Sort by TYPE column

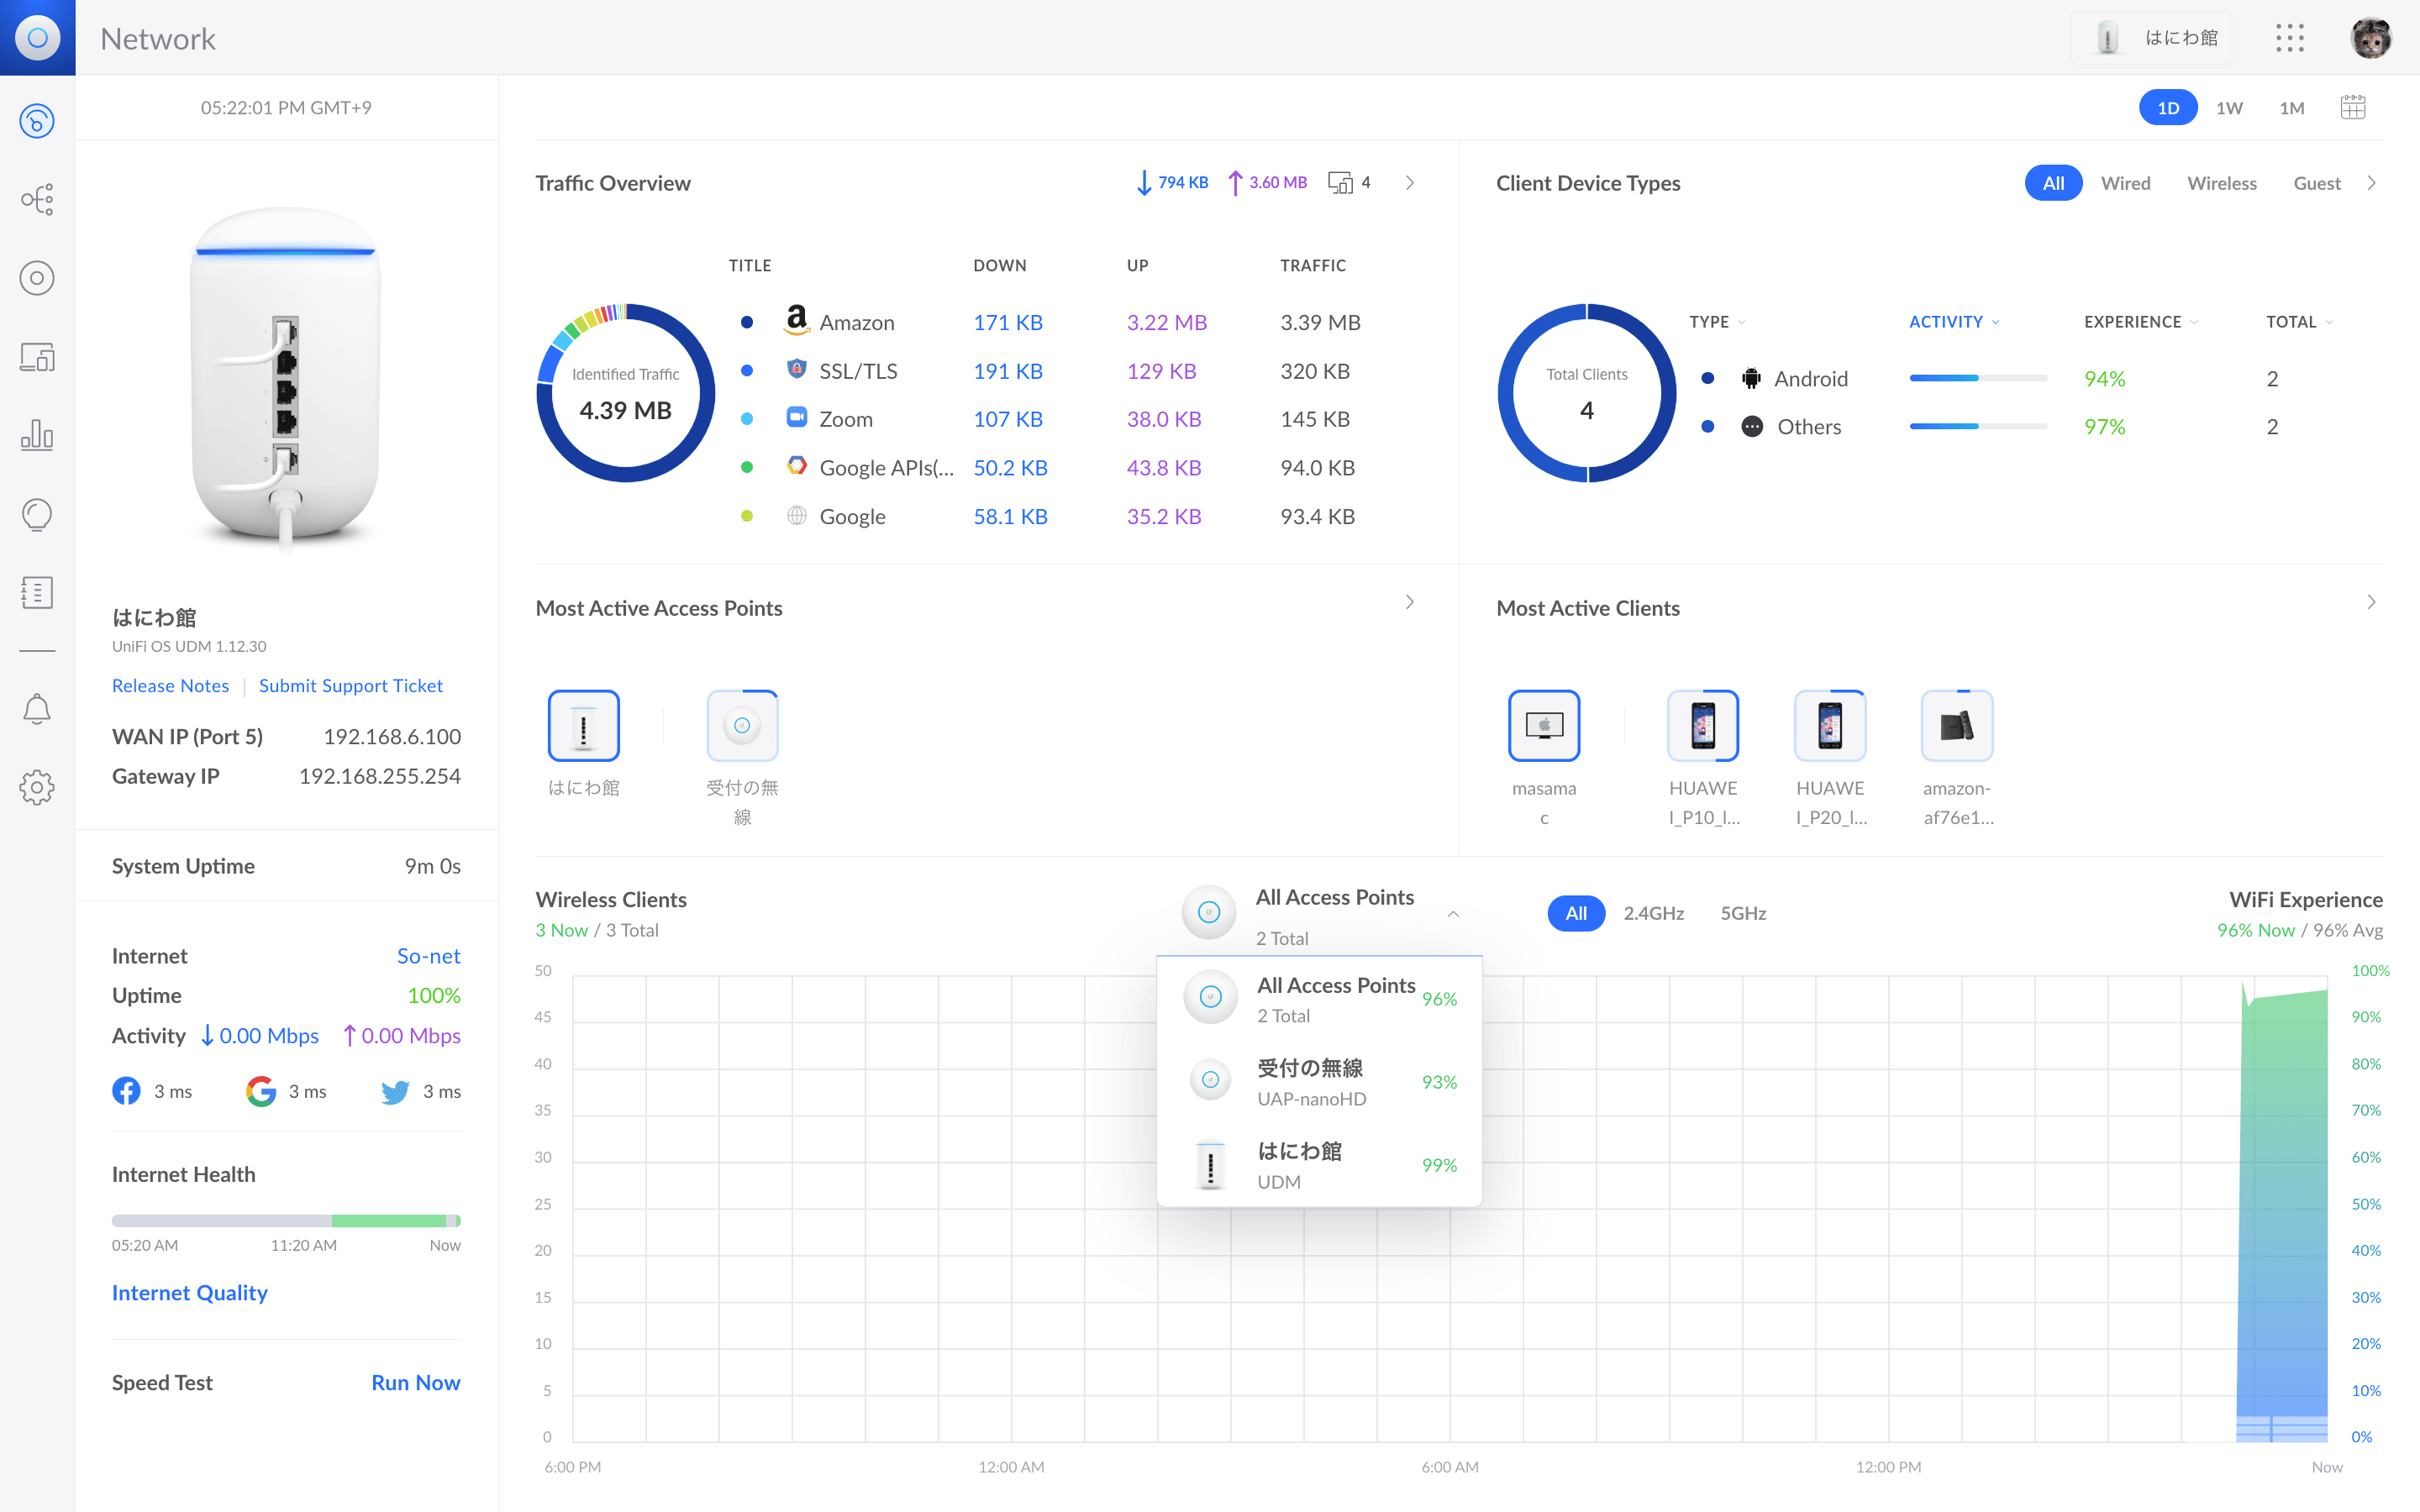click(x=1717, y=322)
